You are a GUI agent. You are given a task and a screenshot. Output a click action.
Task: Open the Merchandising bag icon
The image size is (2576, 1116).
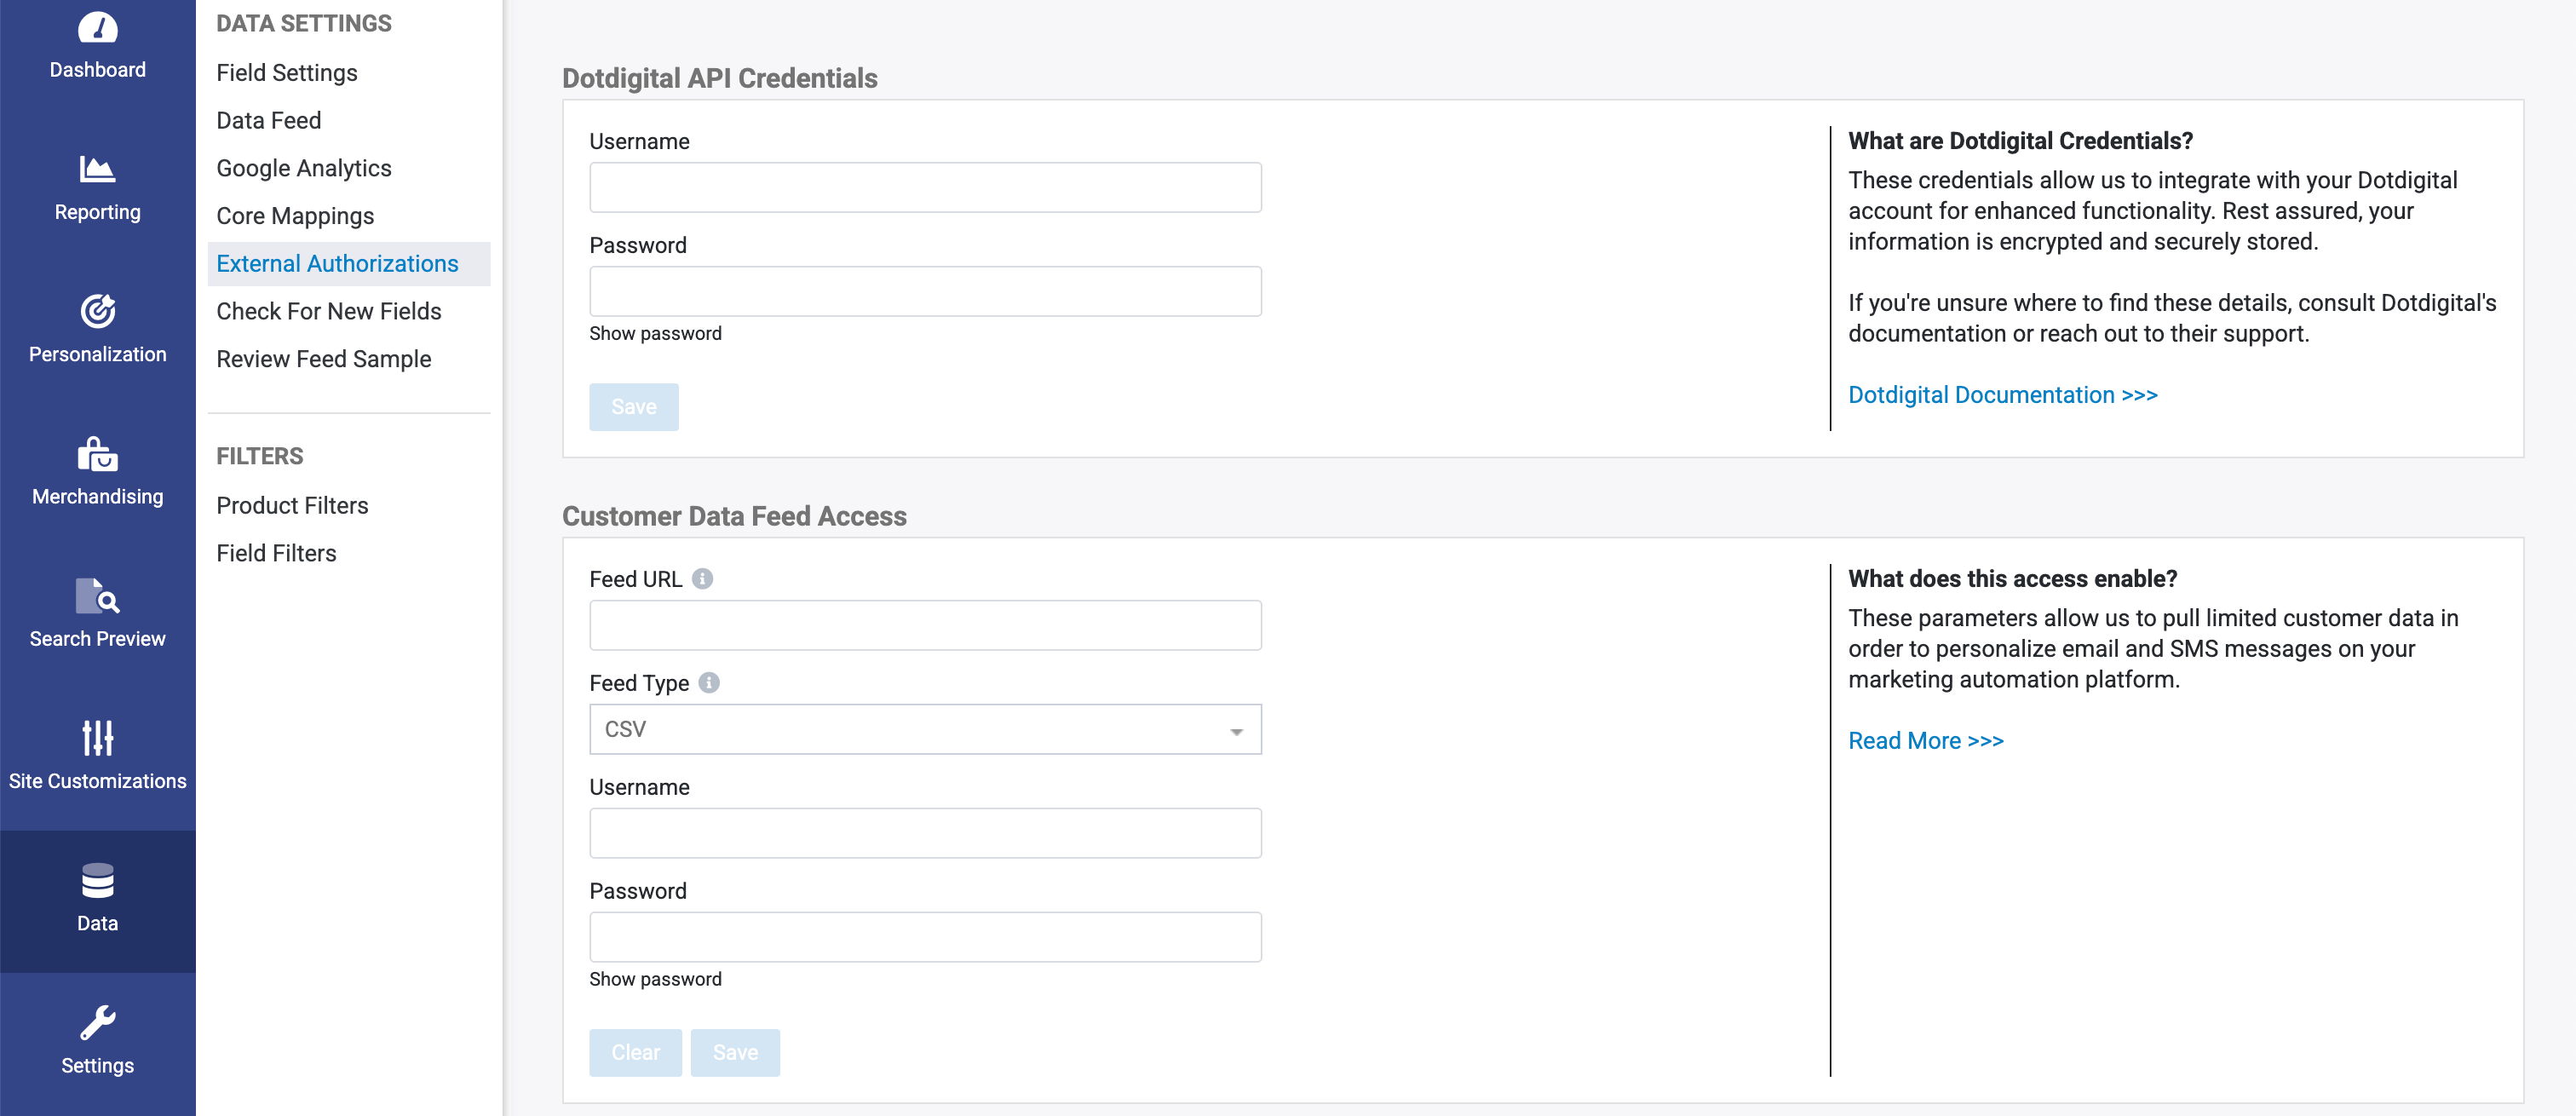tap(97, 454)
